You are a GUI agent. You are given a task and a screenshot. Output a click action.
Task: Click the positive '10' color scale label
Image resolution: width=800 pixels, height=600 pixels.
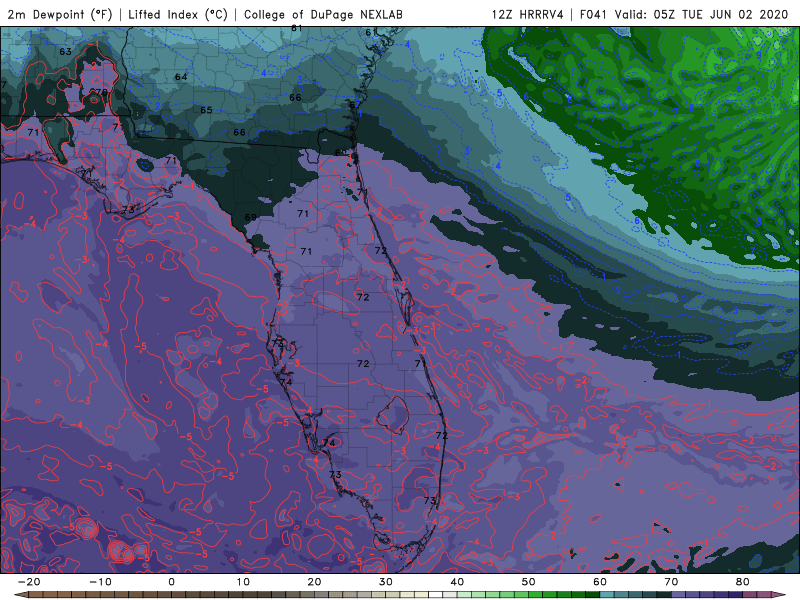pos(243,582)
